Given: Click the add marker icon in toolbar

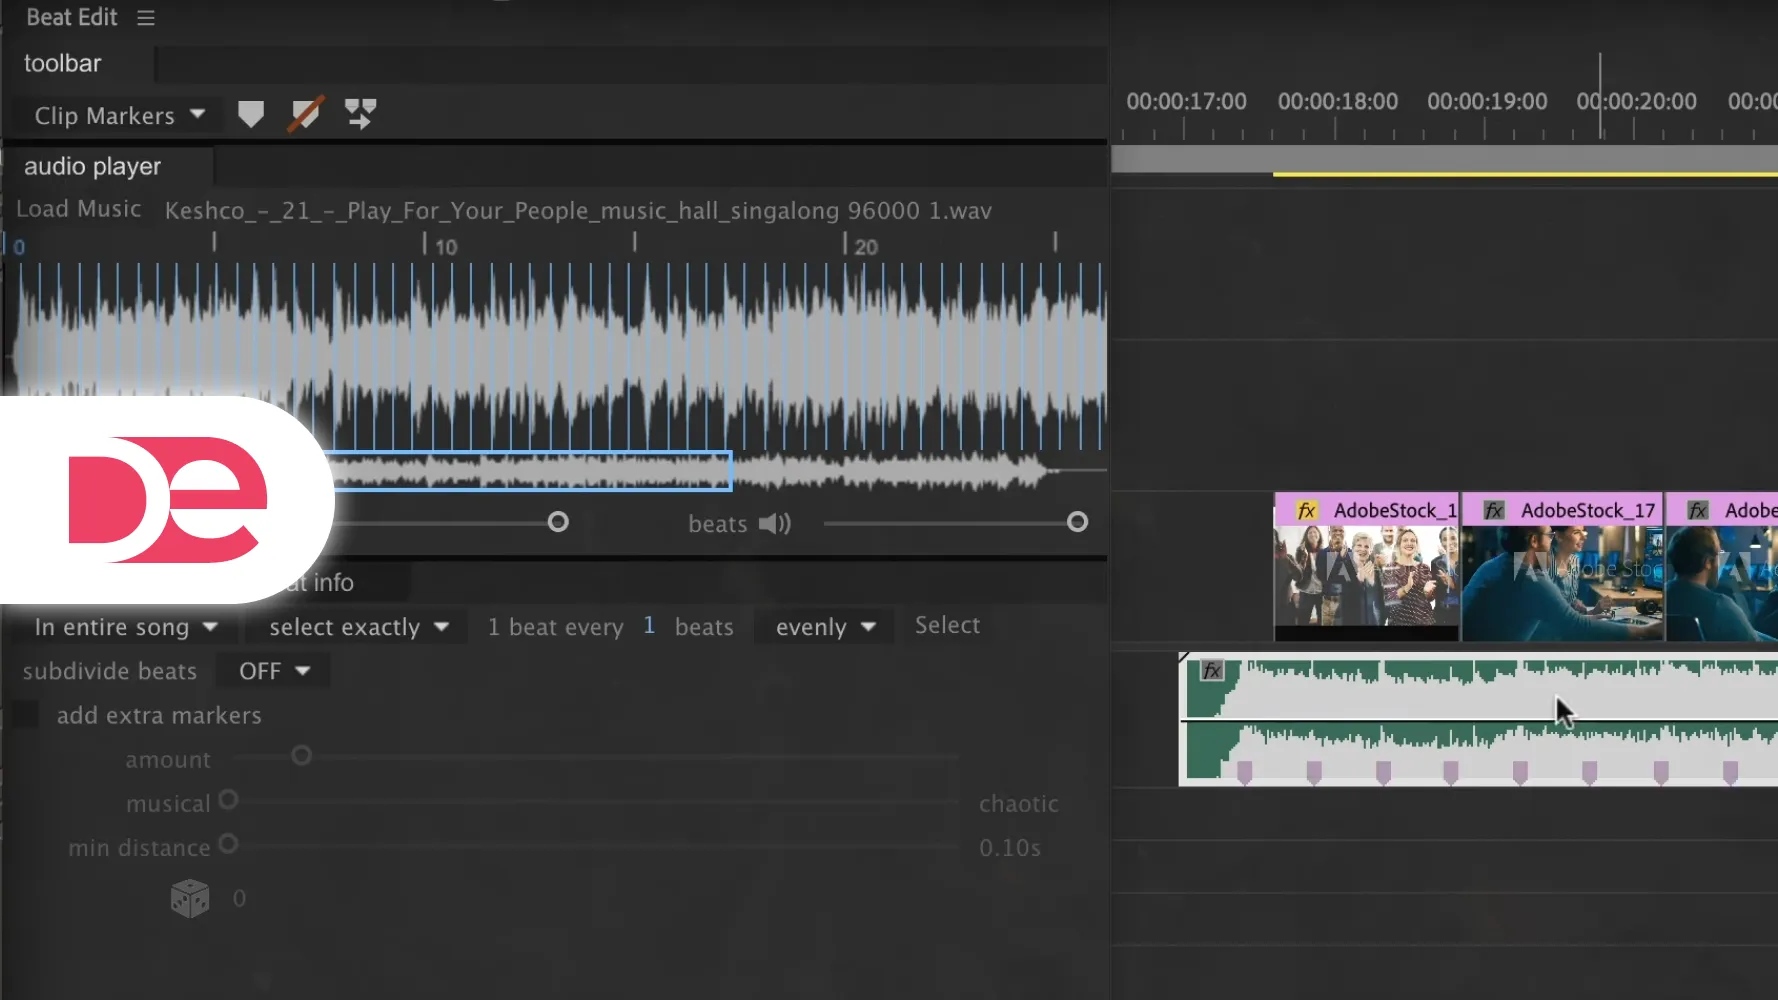Looking at the screenshot, I should 251,114.
